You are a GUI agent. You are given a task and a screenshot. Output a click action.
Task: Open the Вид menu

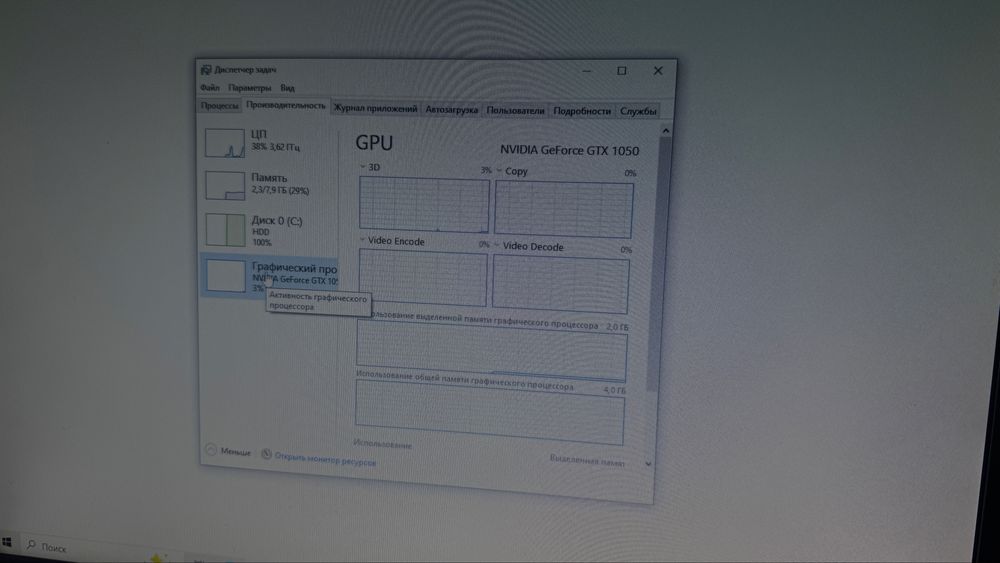tap(287, 88)
